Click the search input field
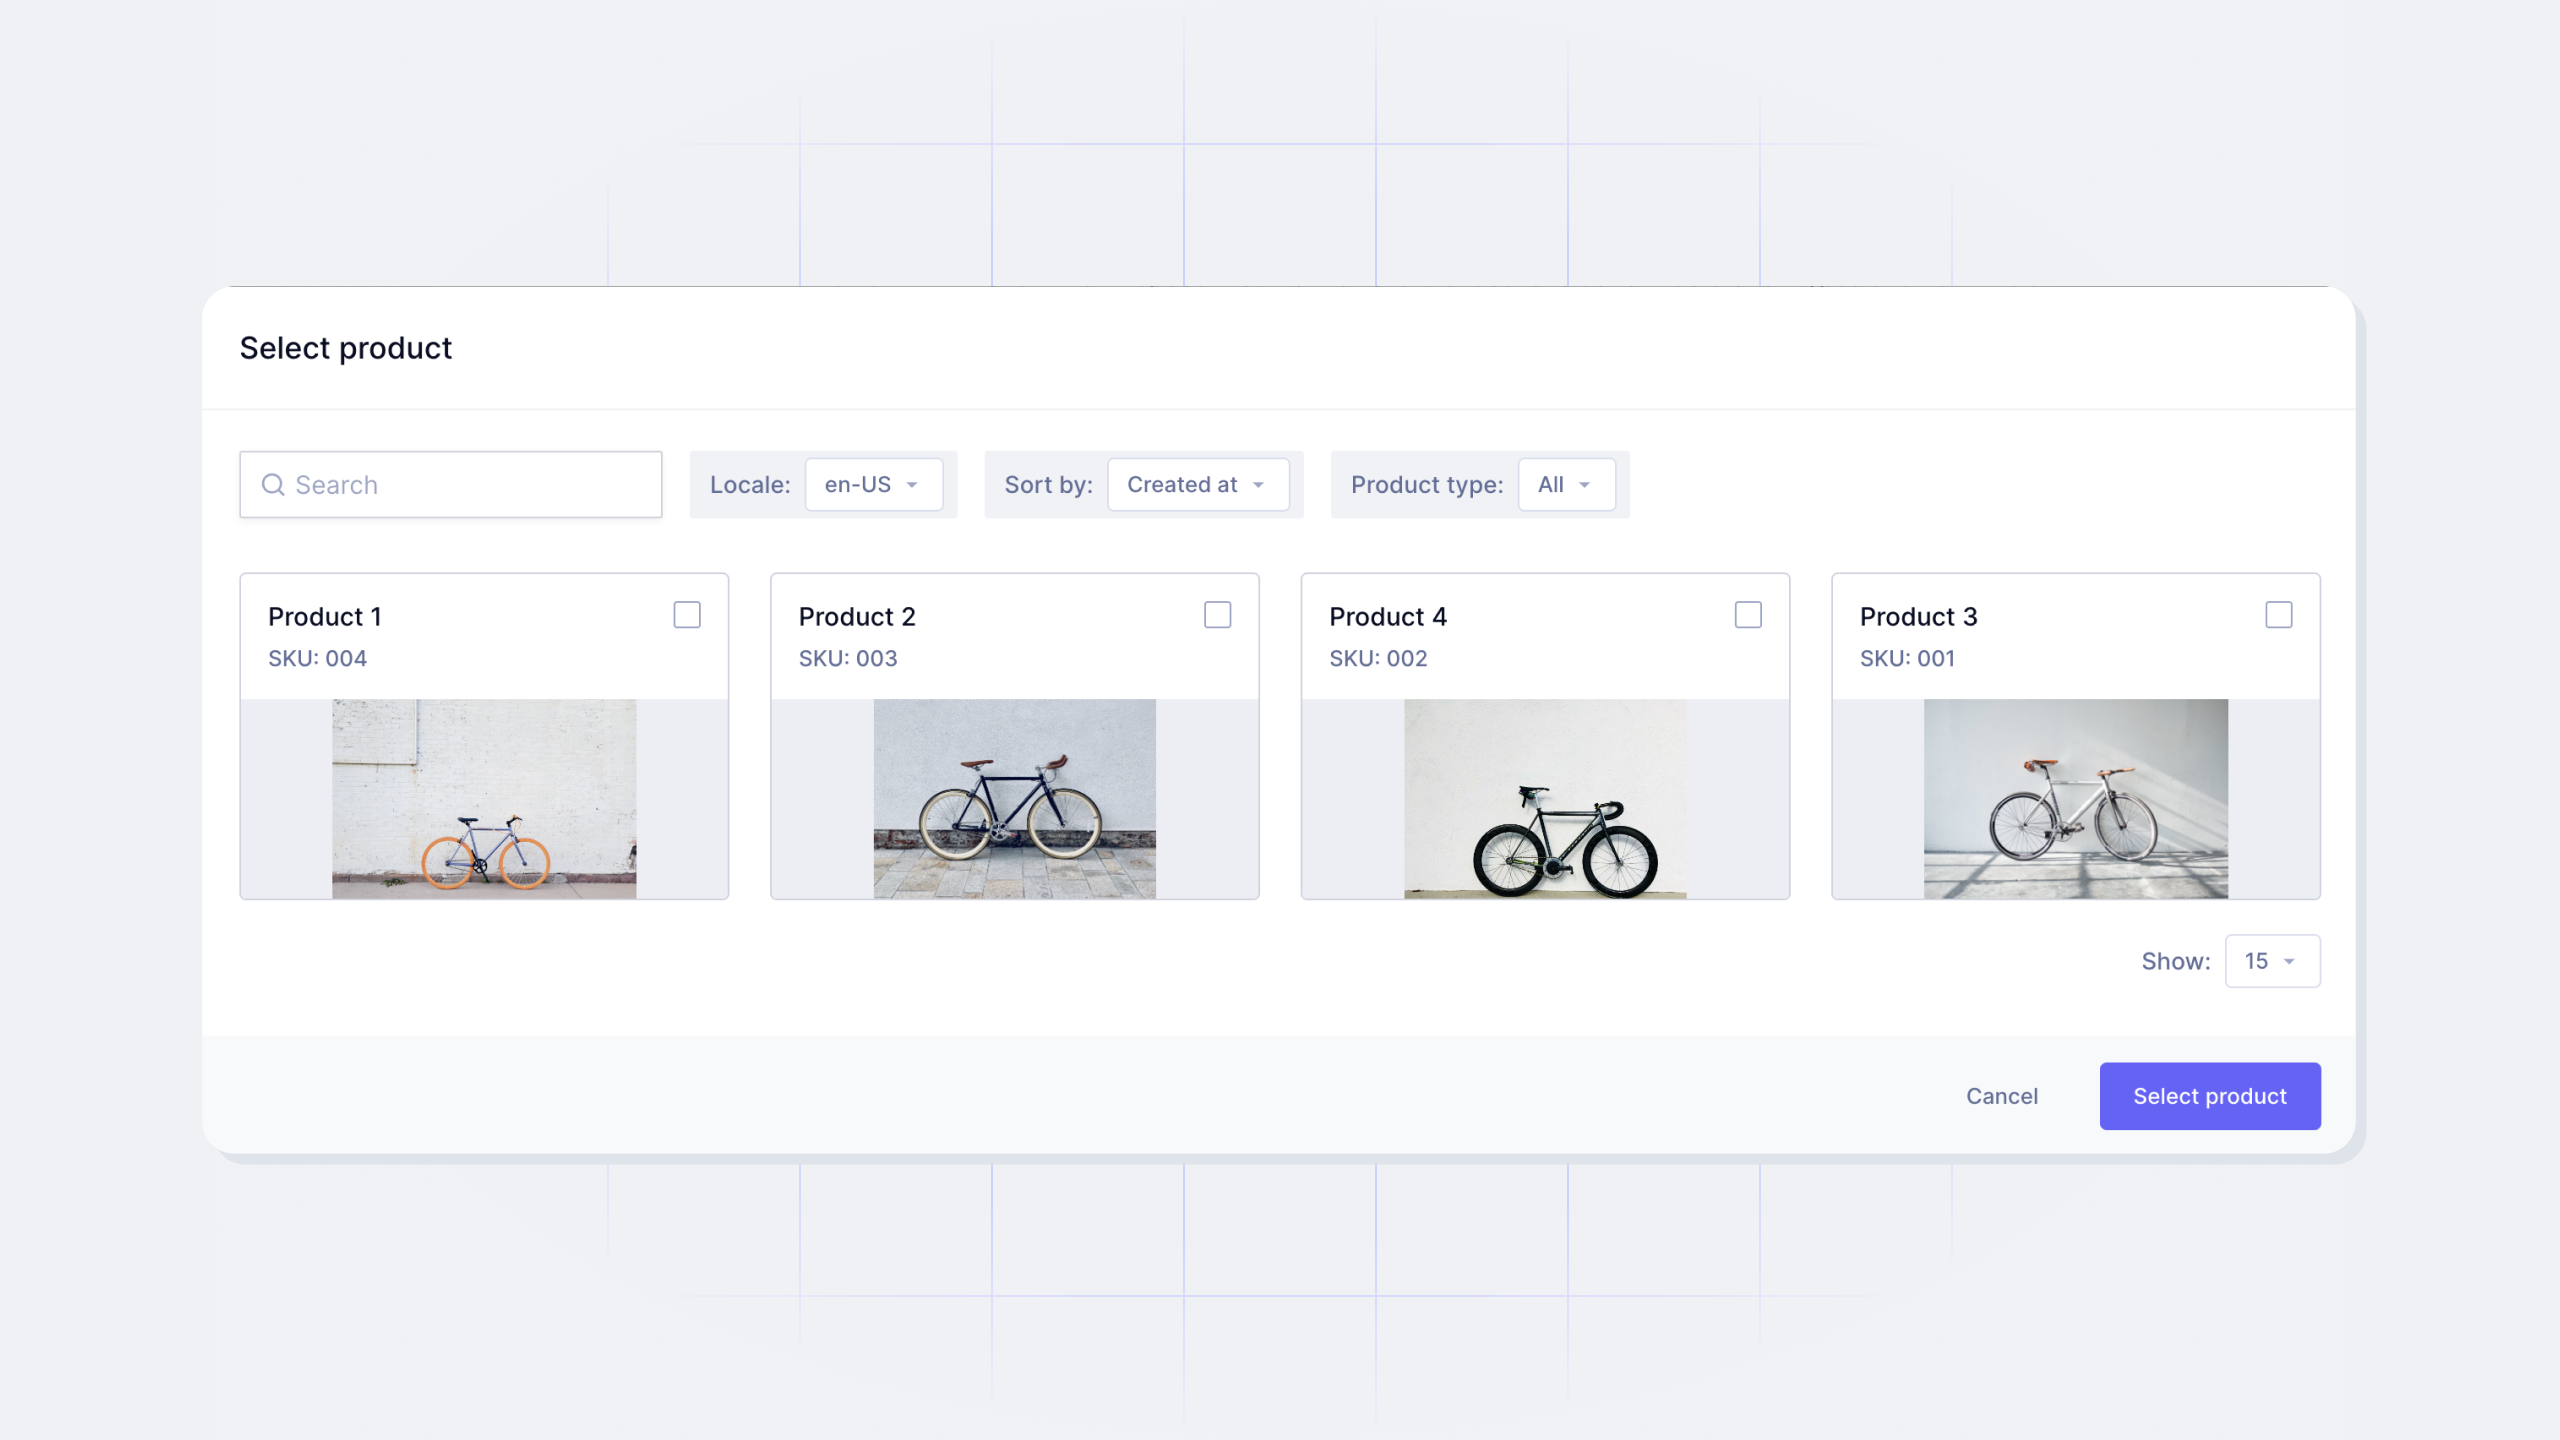The width and height of the screenshot is (2560, 1440). click(x=450, y=484)
